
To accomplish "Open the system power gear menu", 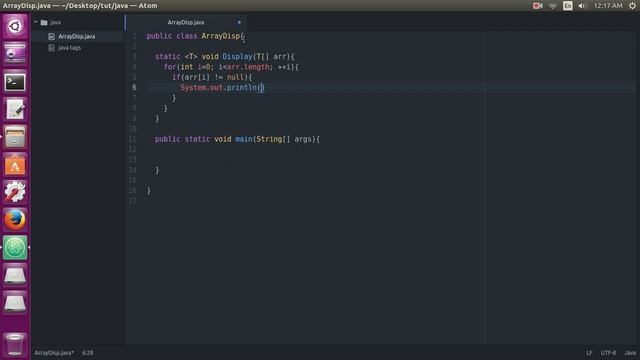I will point(632,6).
